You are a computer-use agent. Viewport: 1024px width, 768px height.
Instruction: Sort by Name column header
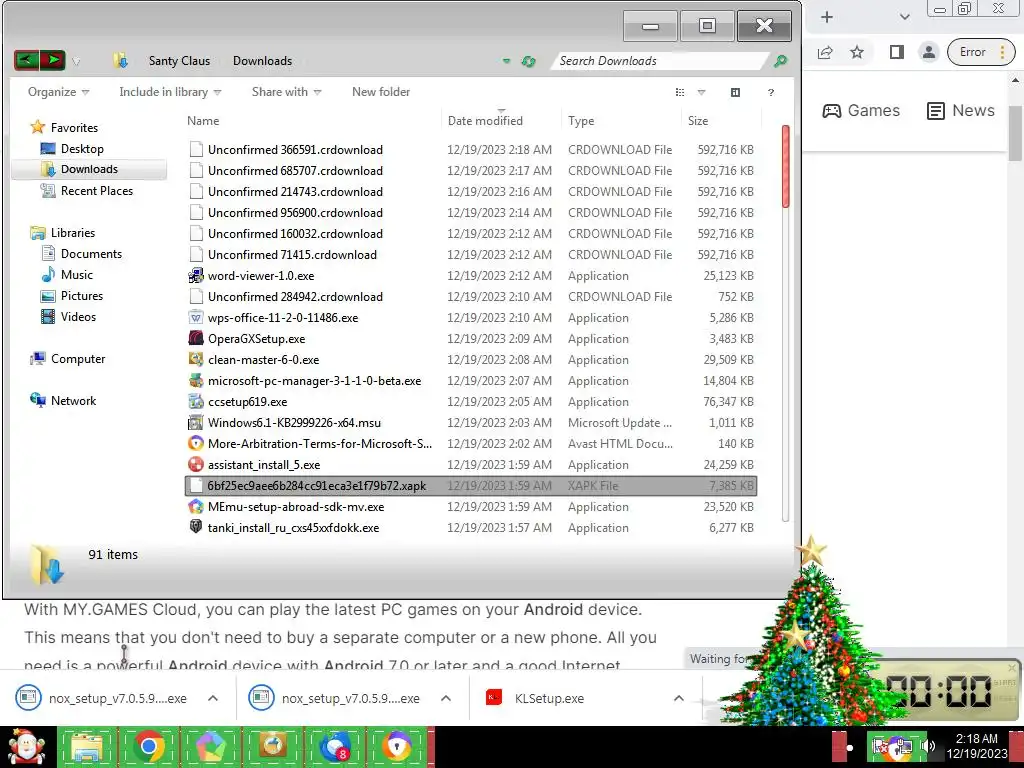coord(203,121)
